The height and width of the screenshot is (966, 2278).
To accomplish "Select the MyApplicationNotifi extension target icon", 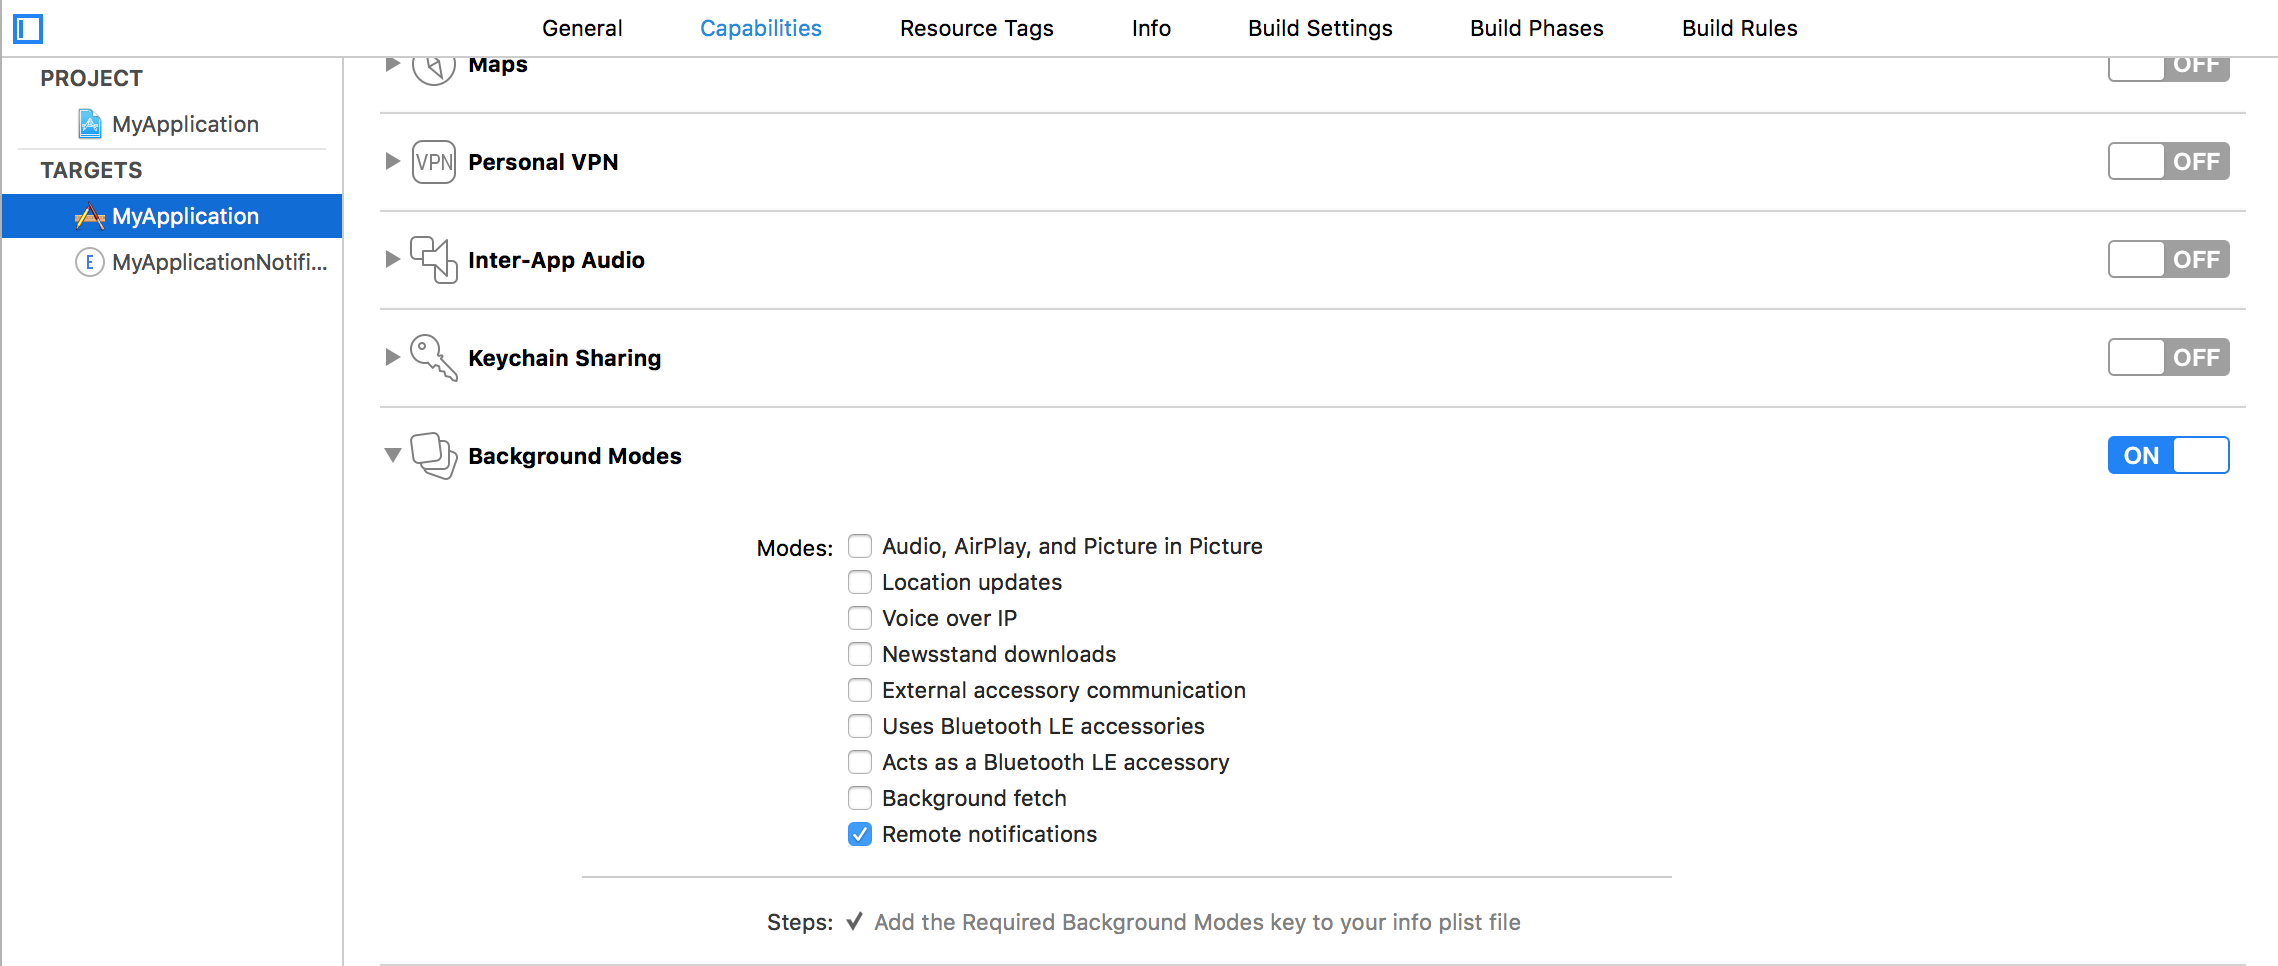I will (x=90, y=262).
